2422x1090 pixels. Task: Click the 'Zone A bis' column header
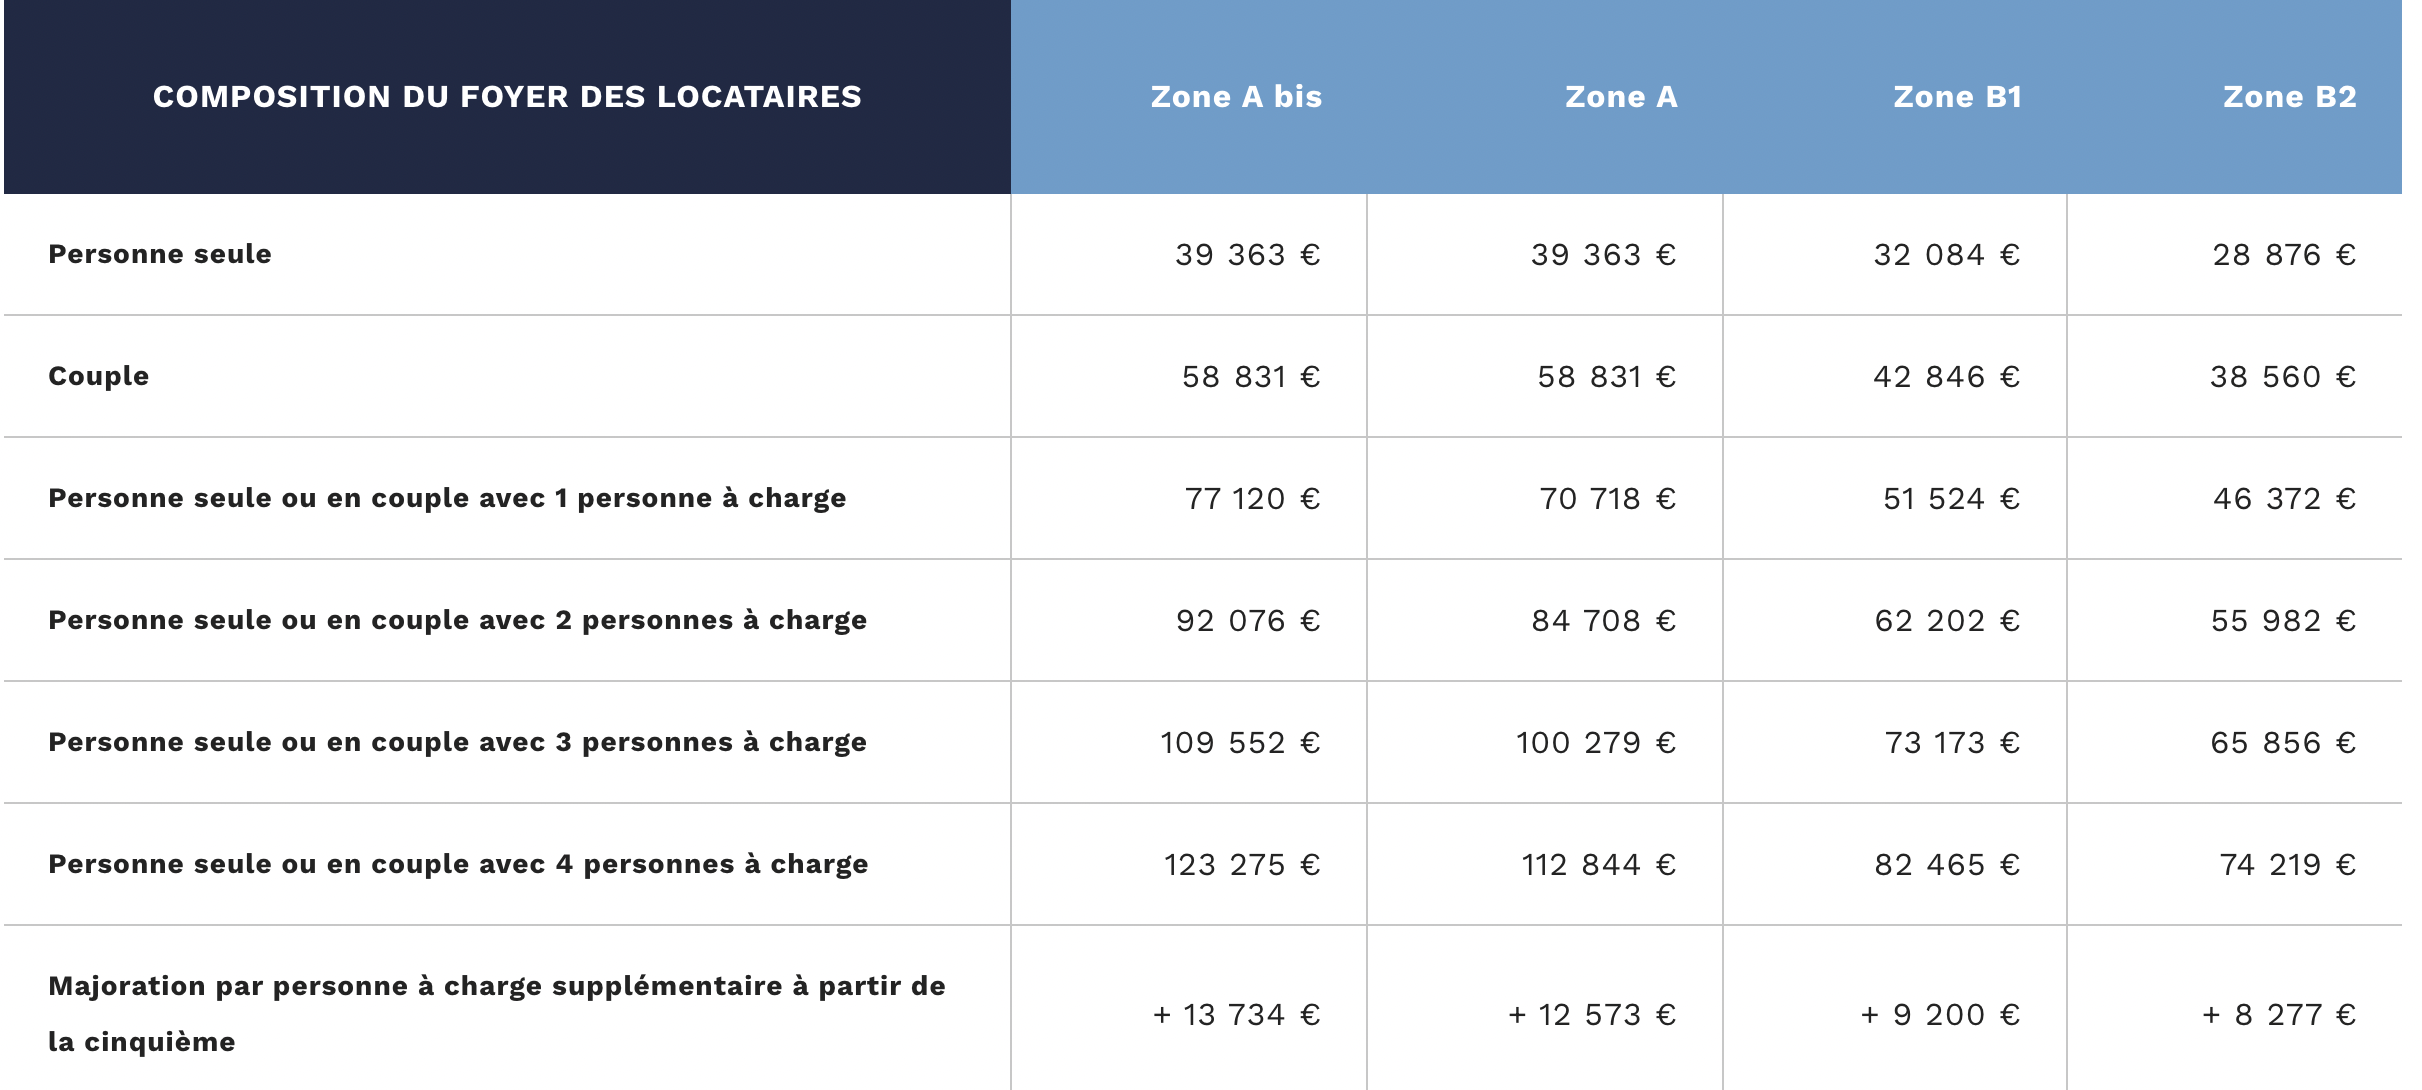(x=1236, y=97)
